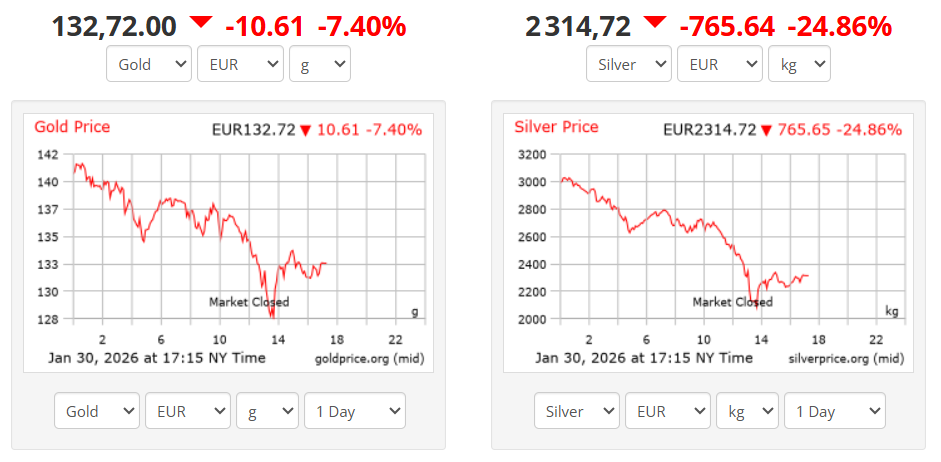Click the red down arrow beside the 2 314,72 headline

tap(655, 22)
